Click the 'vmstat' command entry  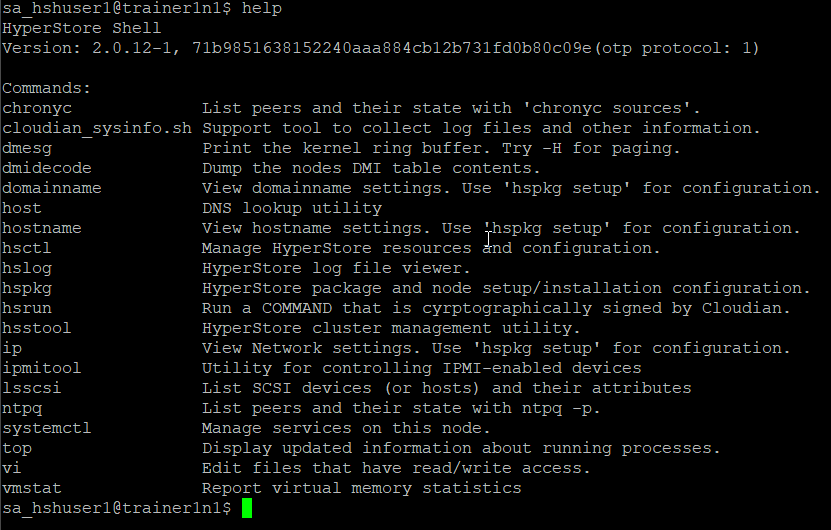click(x=32, y=488)
